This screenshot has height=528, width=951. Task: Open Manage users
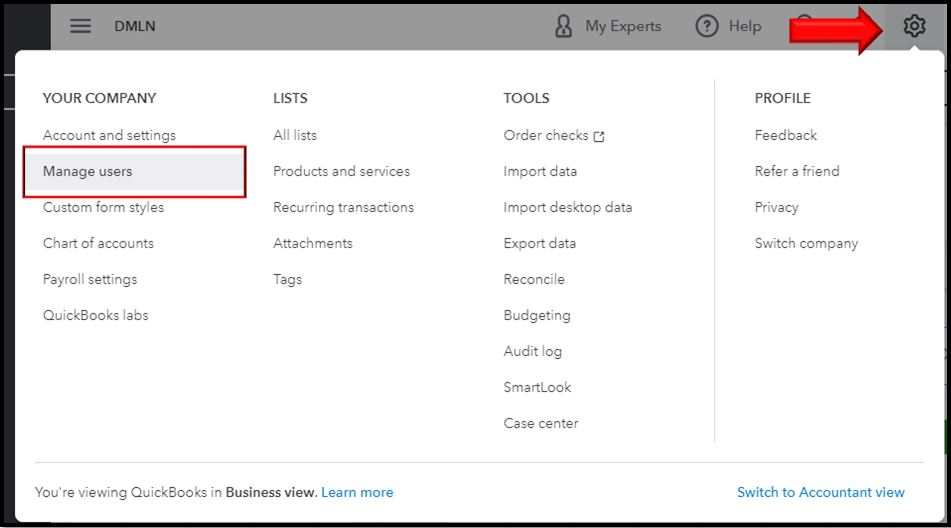88,171
